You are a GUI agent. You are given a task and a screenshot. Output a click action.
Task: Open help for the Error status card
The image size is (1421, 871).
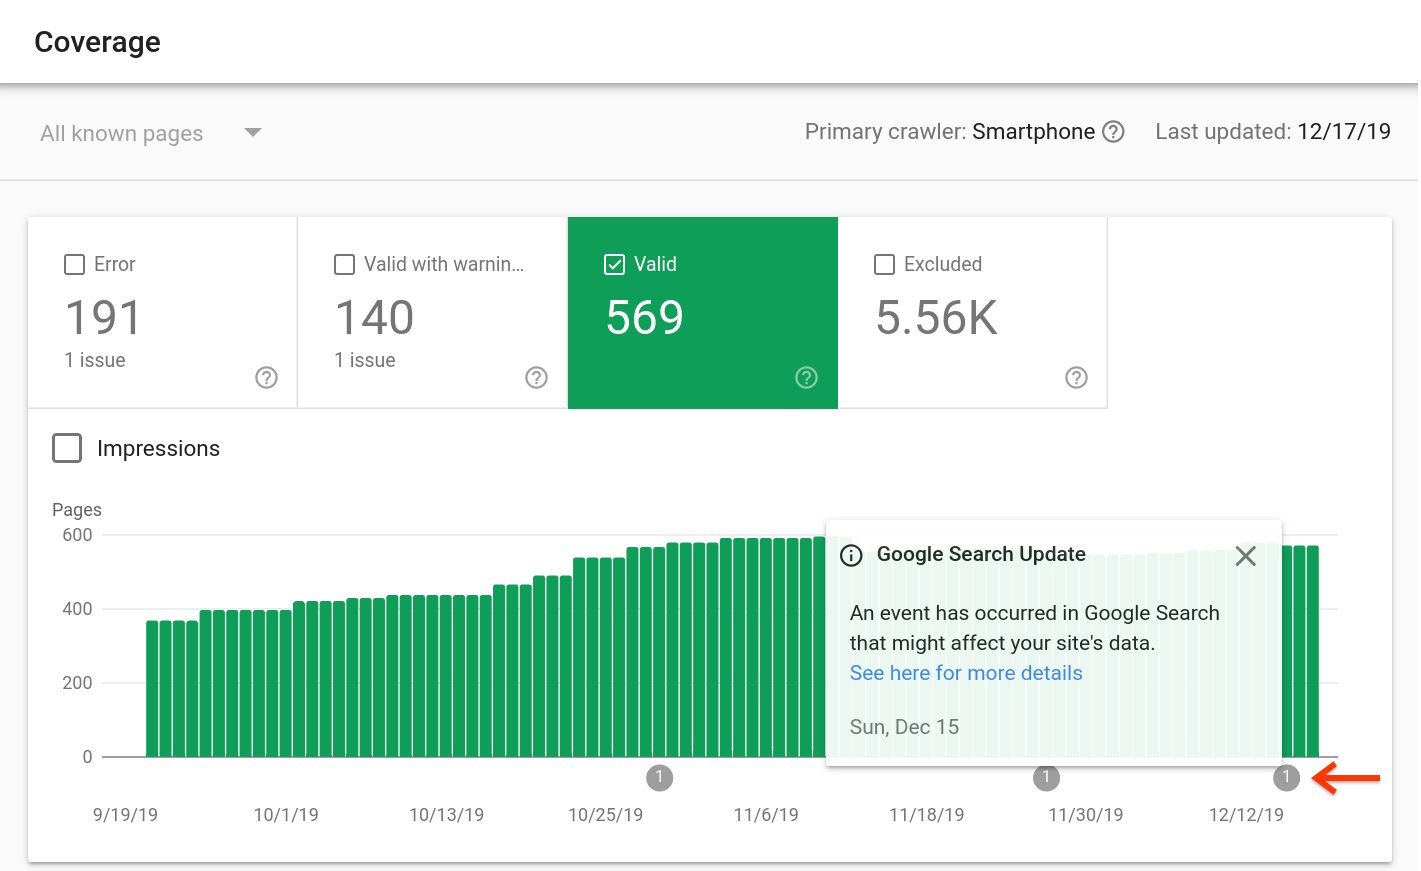tap(266, 377)
